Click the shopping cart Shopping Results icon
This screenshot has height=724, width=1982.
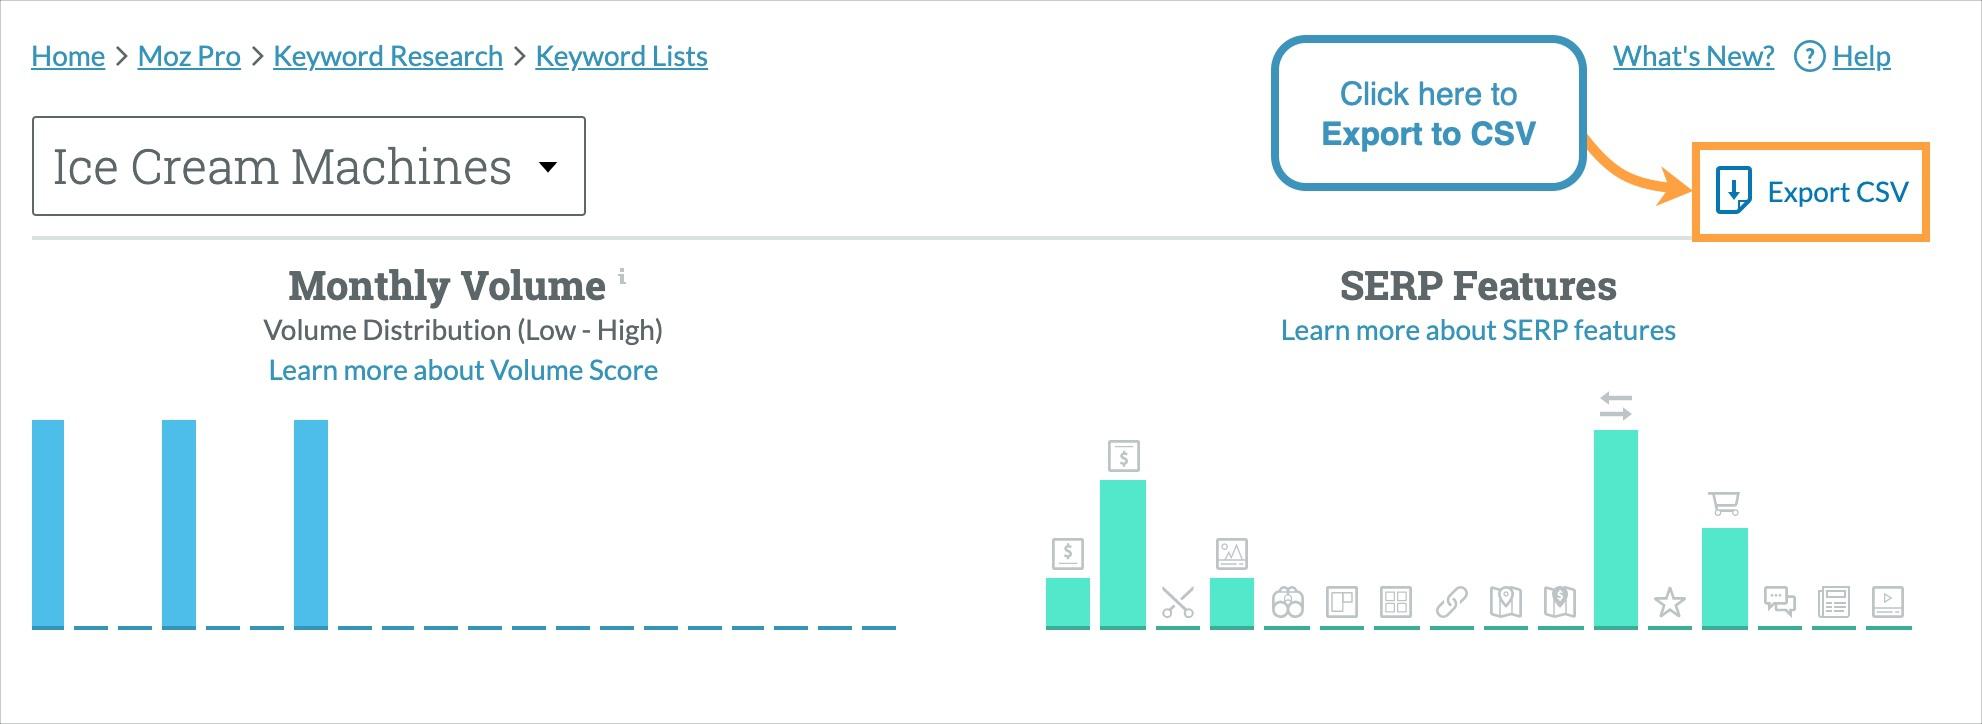point(1723,504)
